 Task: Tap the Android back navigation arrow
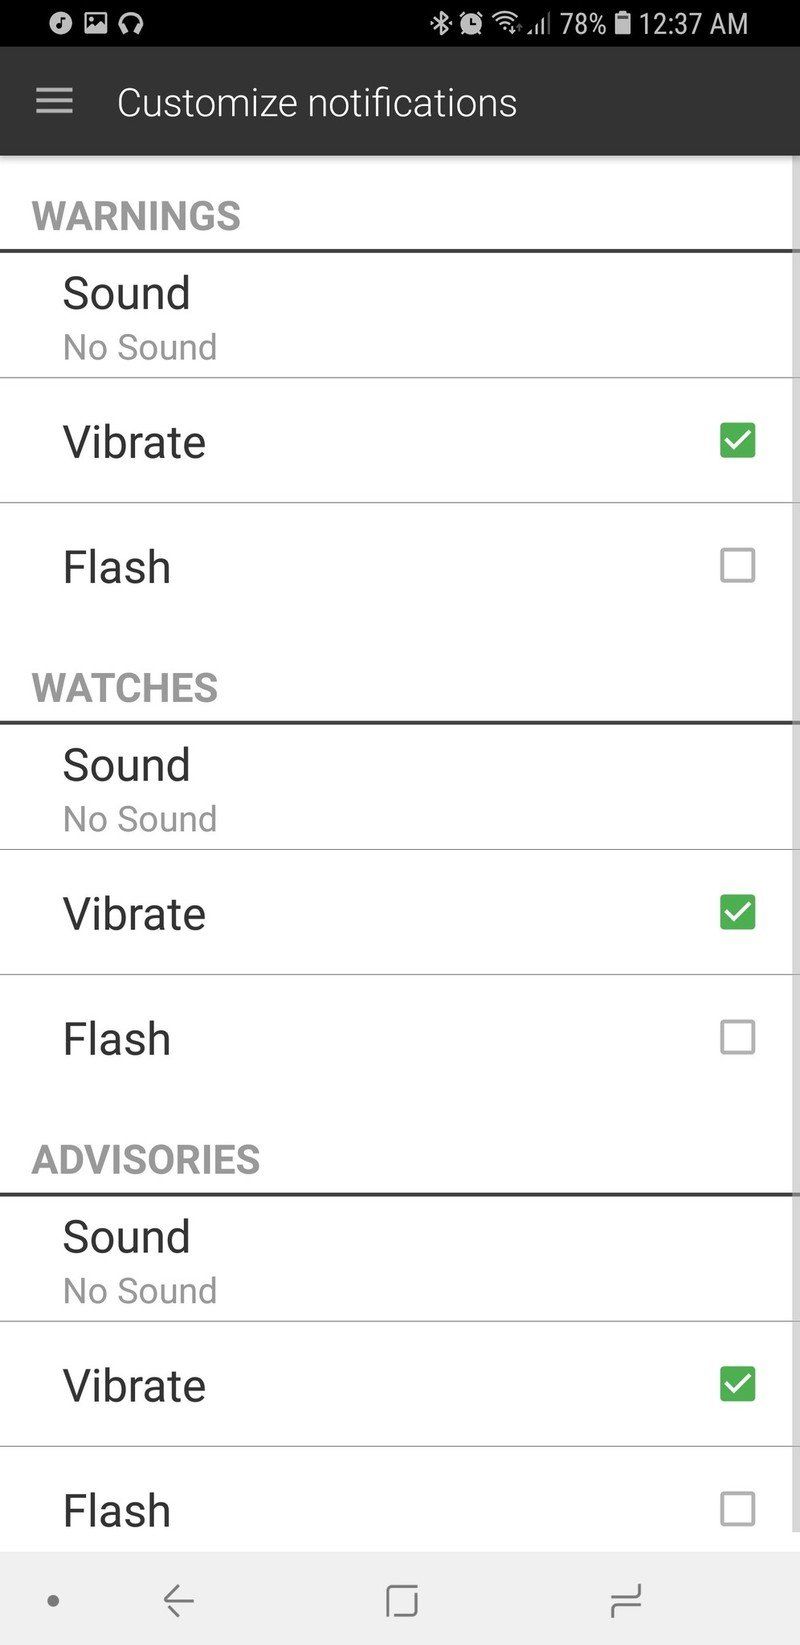(178, 1600)
